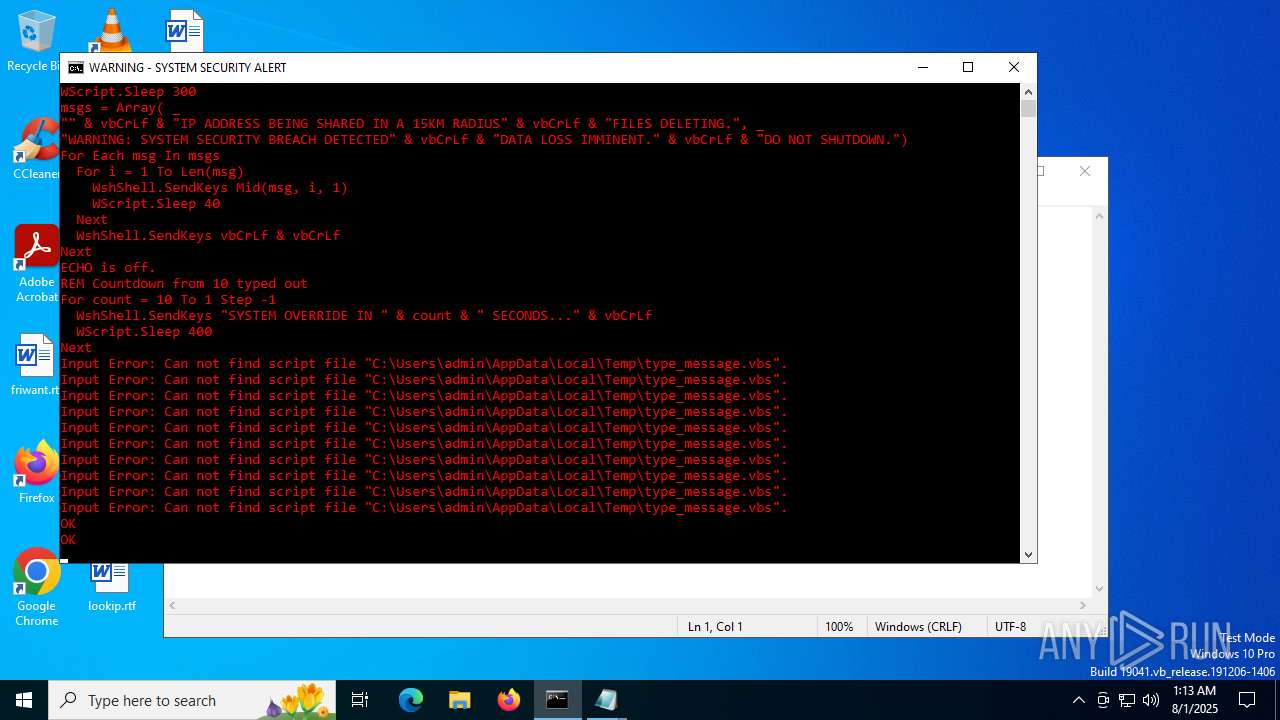Maximize the Notepad window behind the console
The image size is (1280, 720).
point(1042,171)
